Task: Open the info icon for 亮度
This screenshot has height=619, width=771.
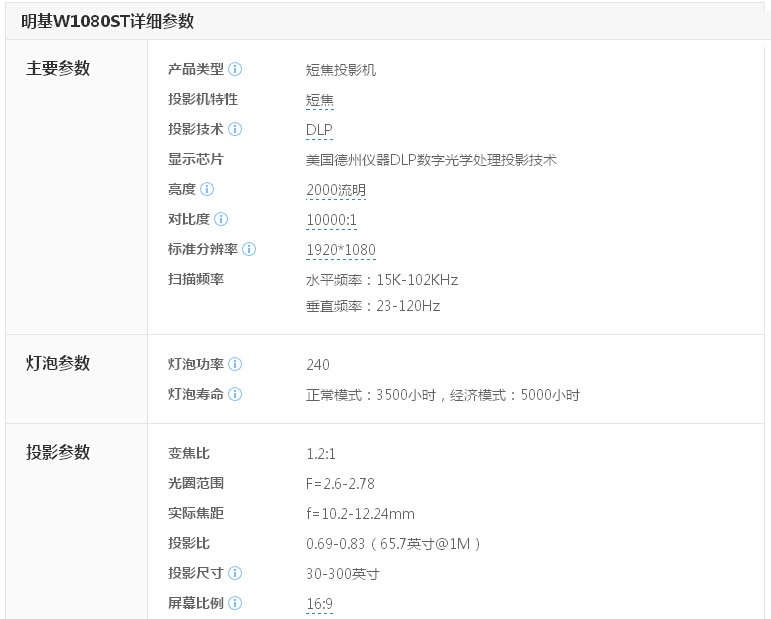Action: pyautogui.click(x=207, y=189)
